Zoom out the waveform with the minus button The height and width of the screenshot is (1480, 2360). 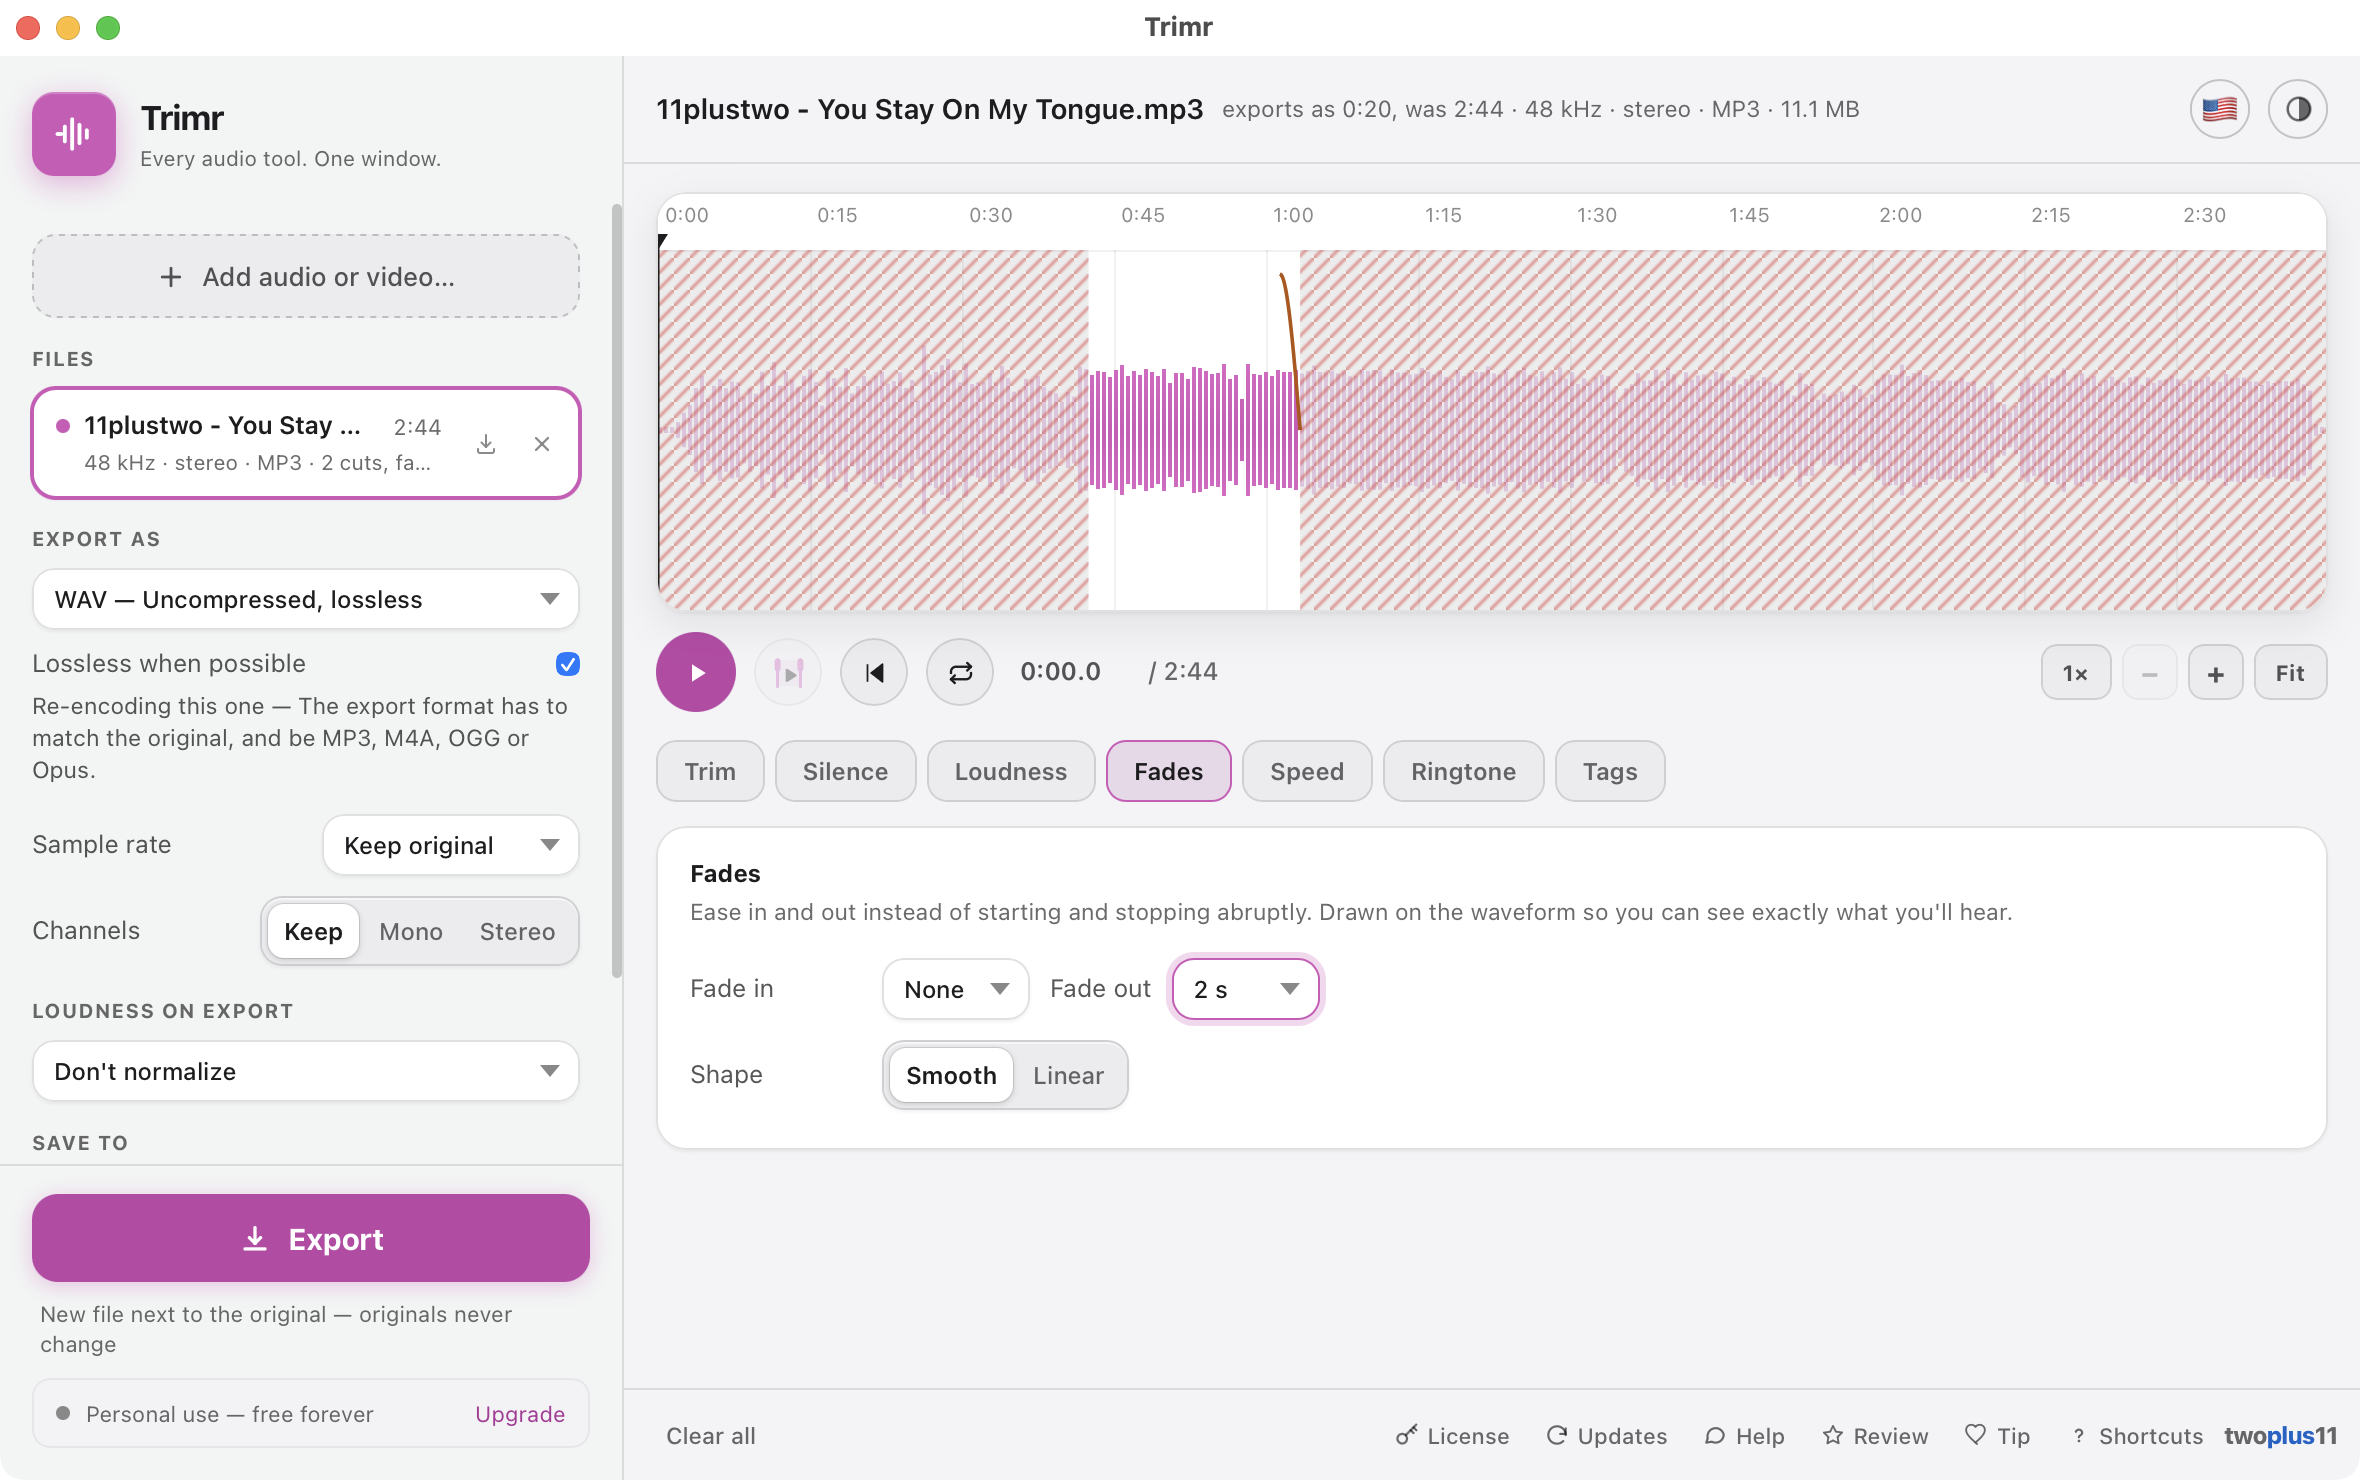coord(2150,673)
